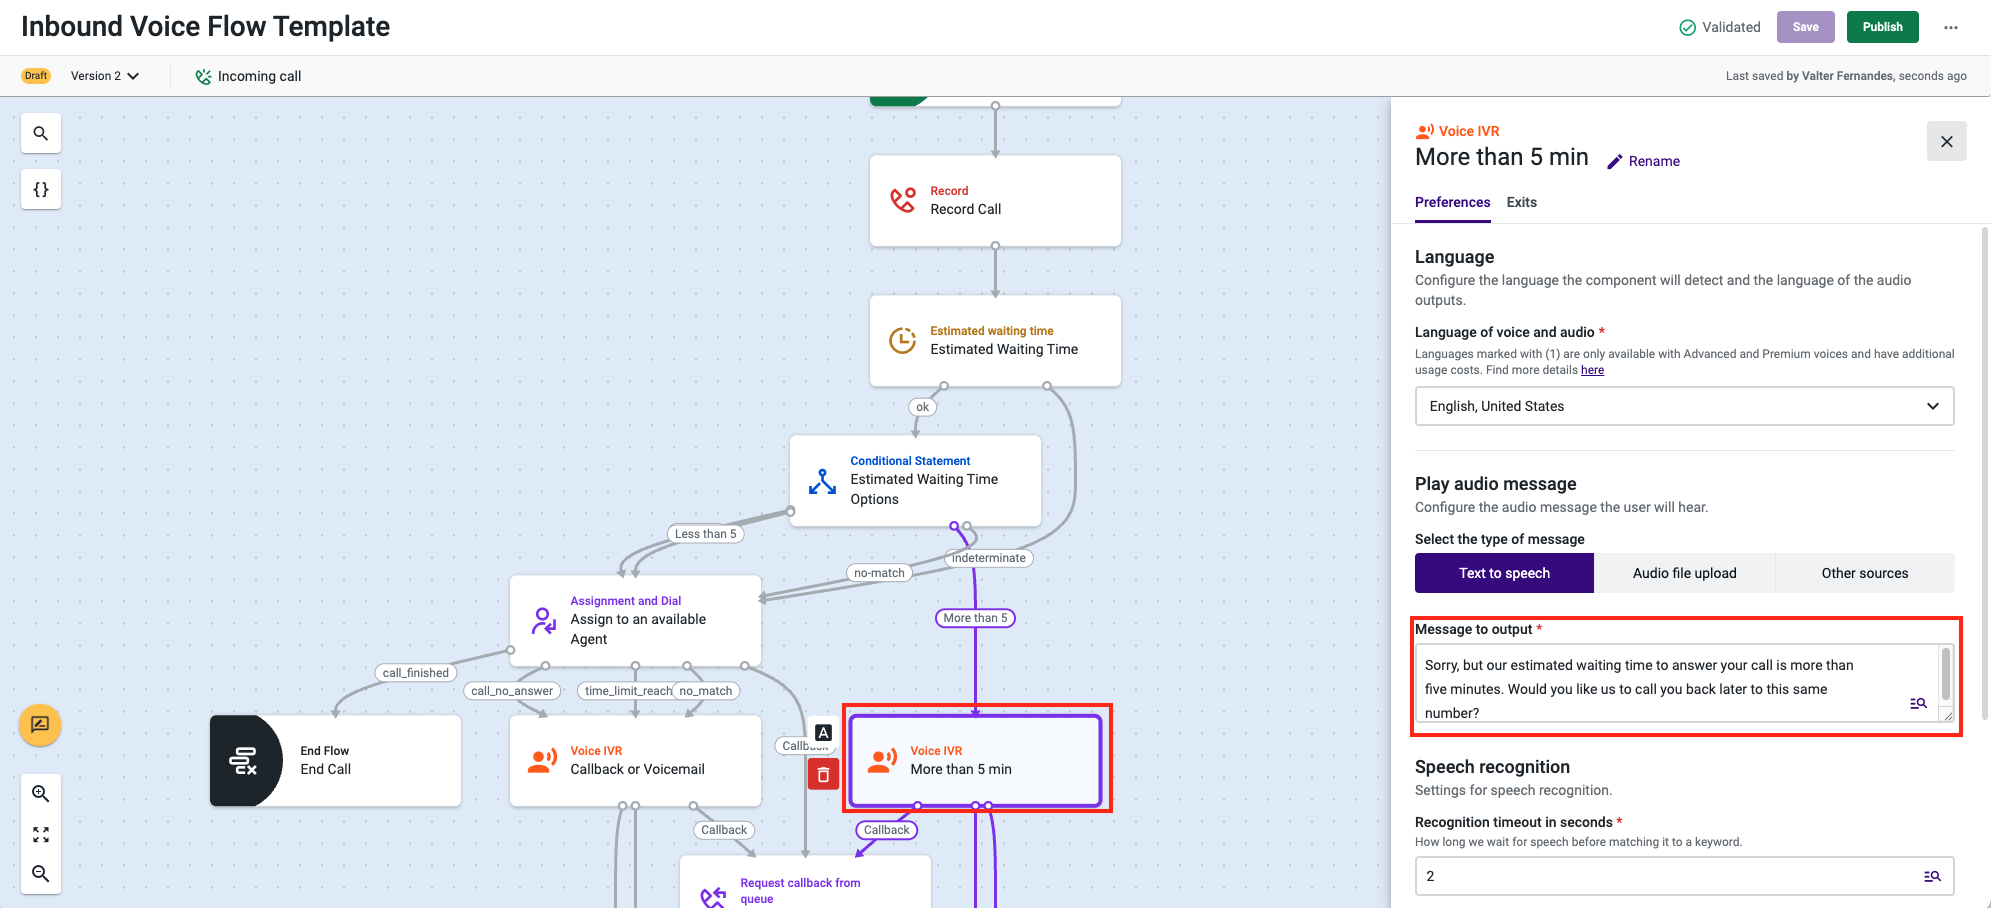1991x908 pixels.
Task: Select the End Flow black icon
Action: point(244,761)
